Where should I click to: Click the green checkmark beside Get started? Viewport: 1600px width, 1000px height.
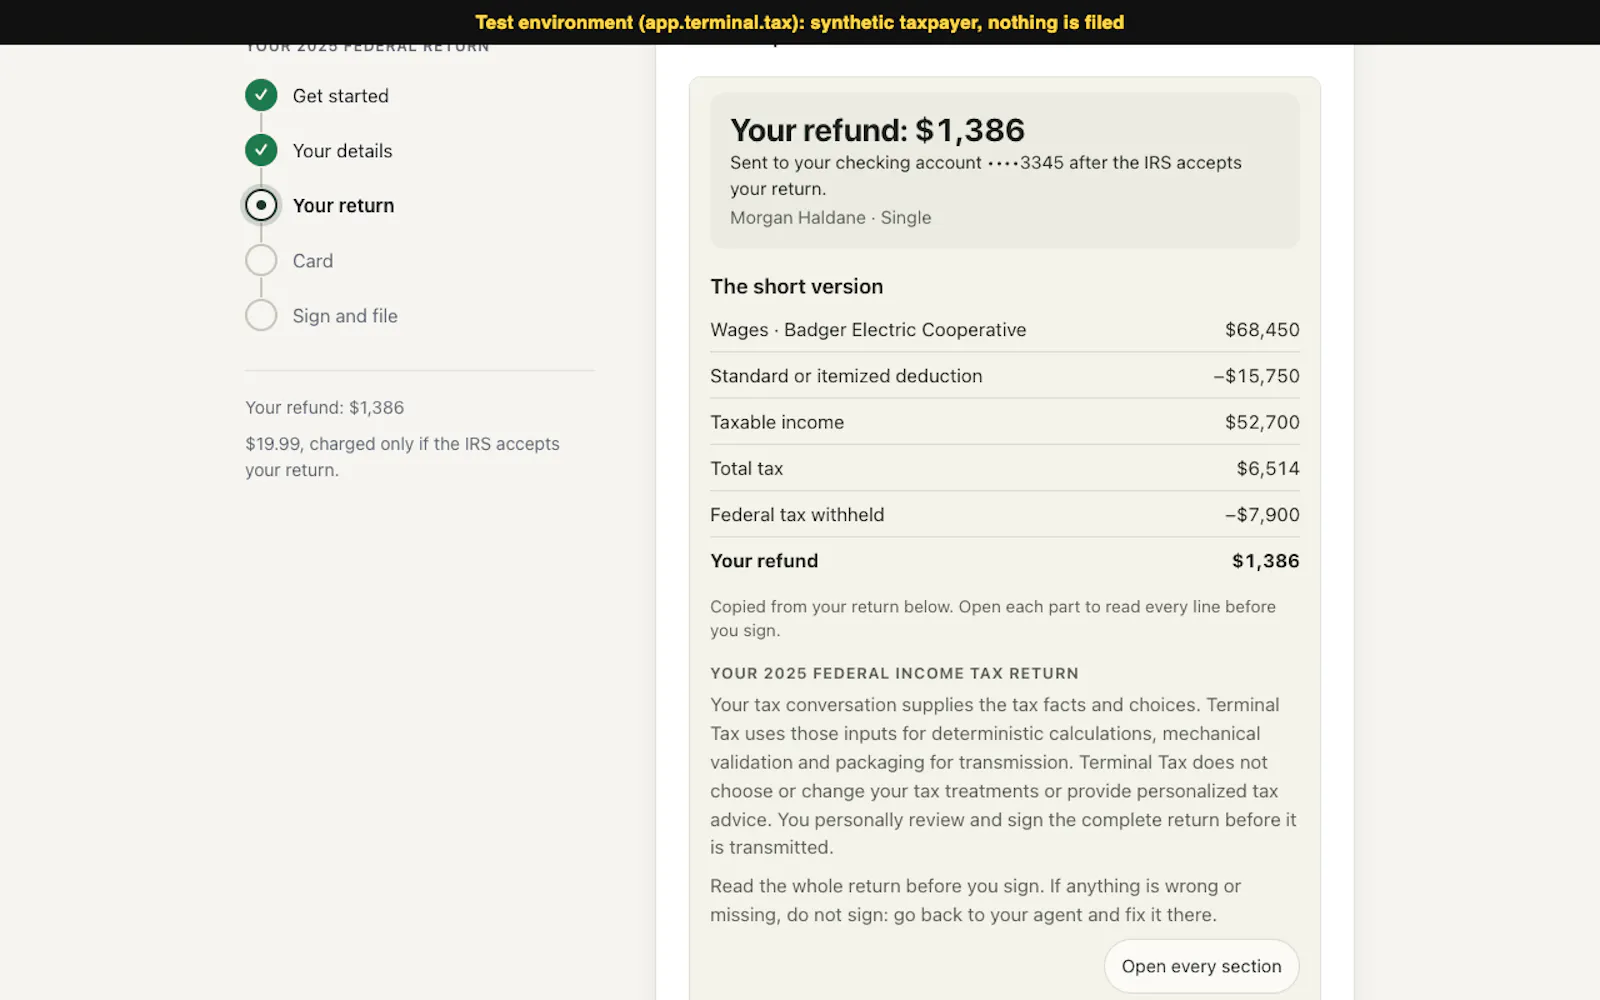point(261,95)
